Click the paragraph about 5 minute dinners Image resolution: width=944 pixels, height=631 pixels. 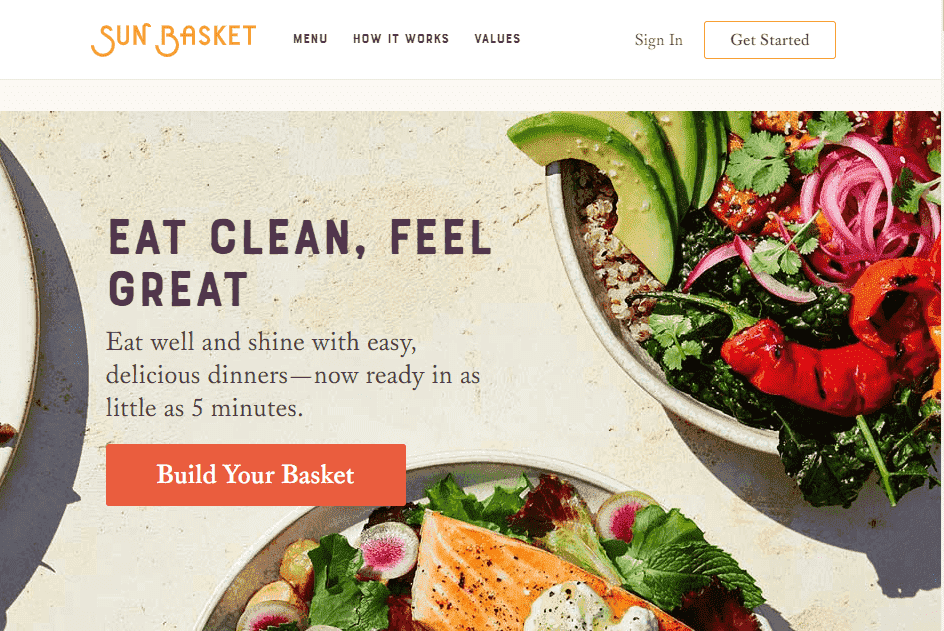293,375
